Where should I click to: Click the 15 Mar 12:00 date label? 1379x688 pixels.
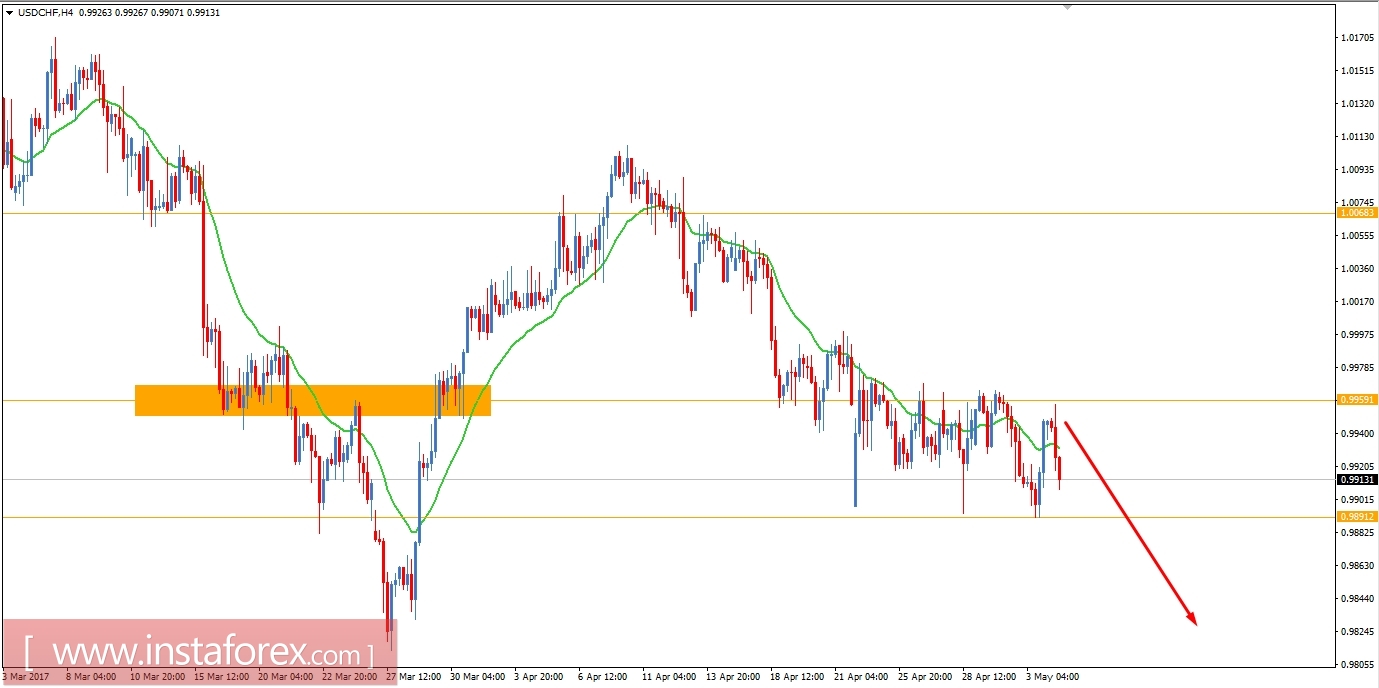tap(223, 677)
